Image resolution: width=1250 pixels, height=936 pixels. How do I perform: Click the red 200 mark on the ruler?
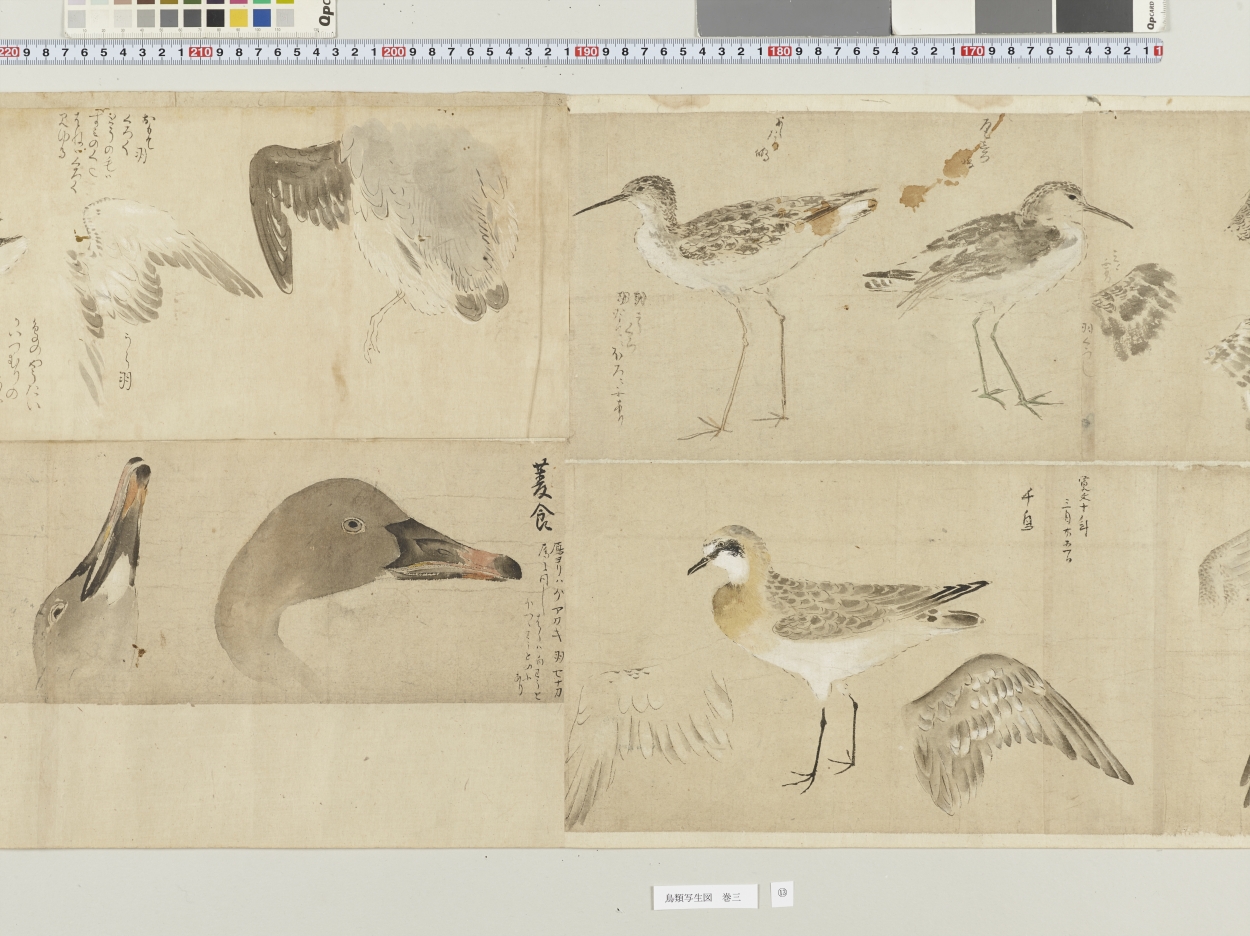pyautogui.click(x=394, y=52)
